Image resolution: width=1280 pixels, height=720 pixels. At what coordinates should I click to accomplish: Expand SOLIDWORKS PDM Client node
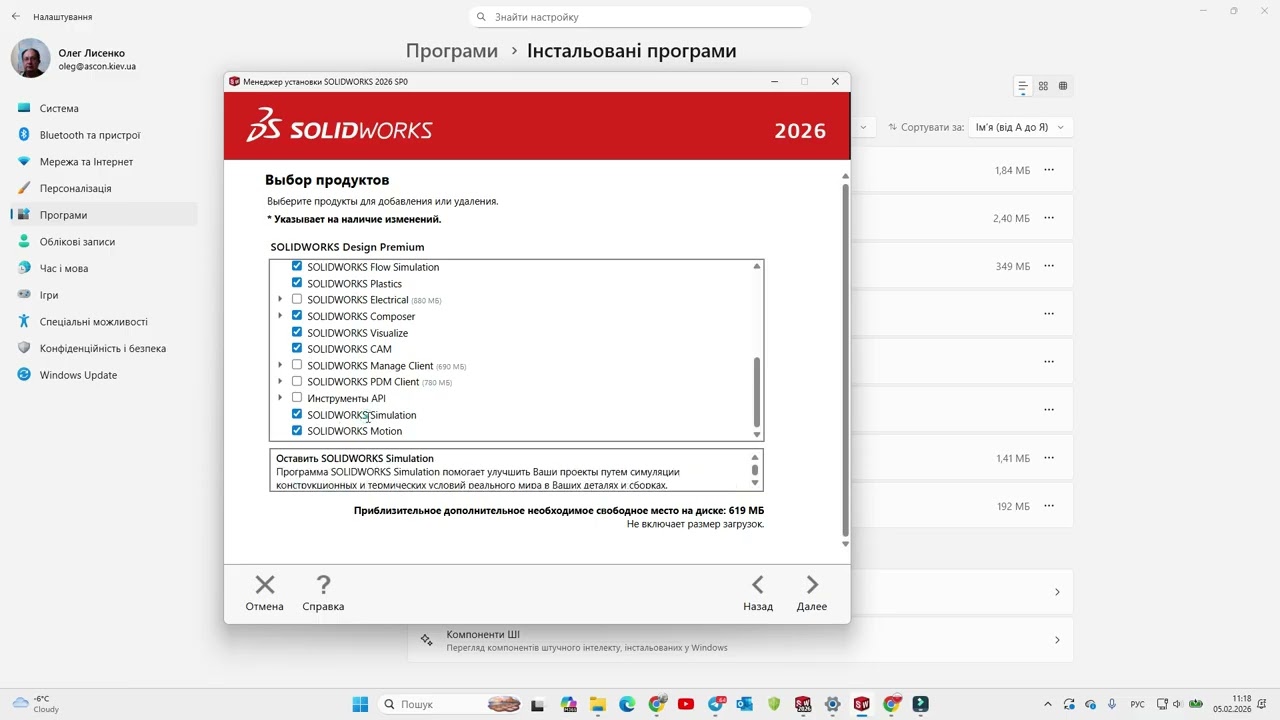280,381
